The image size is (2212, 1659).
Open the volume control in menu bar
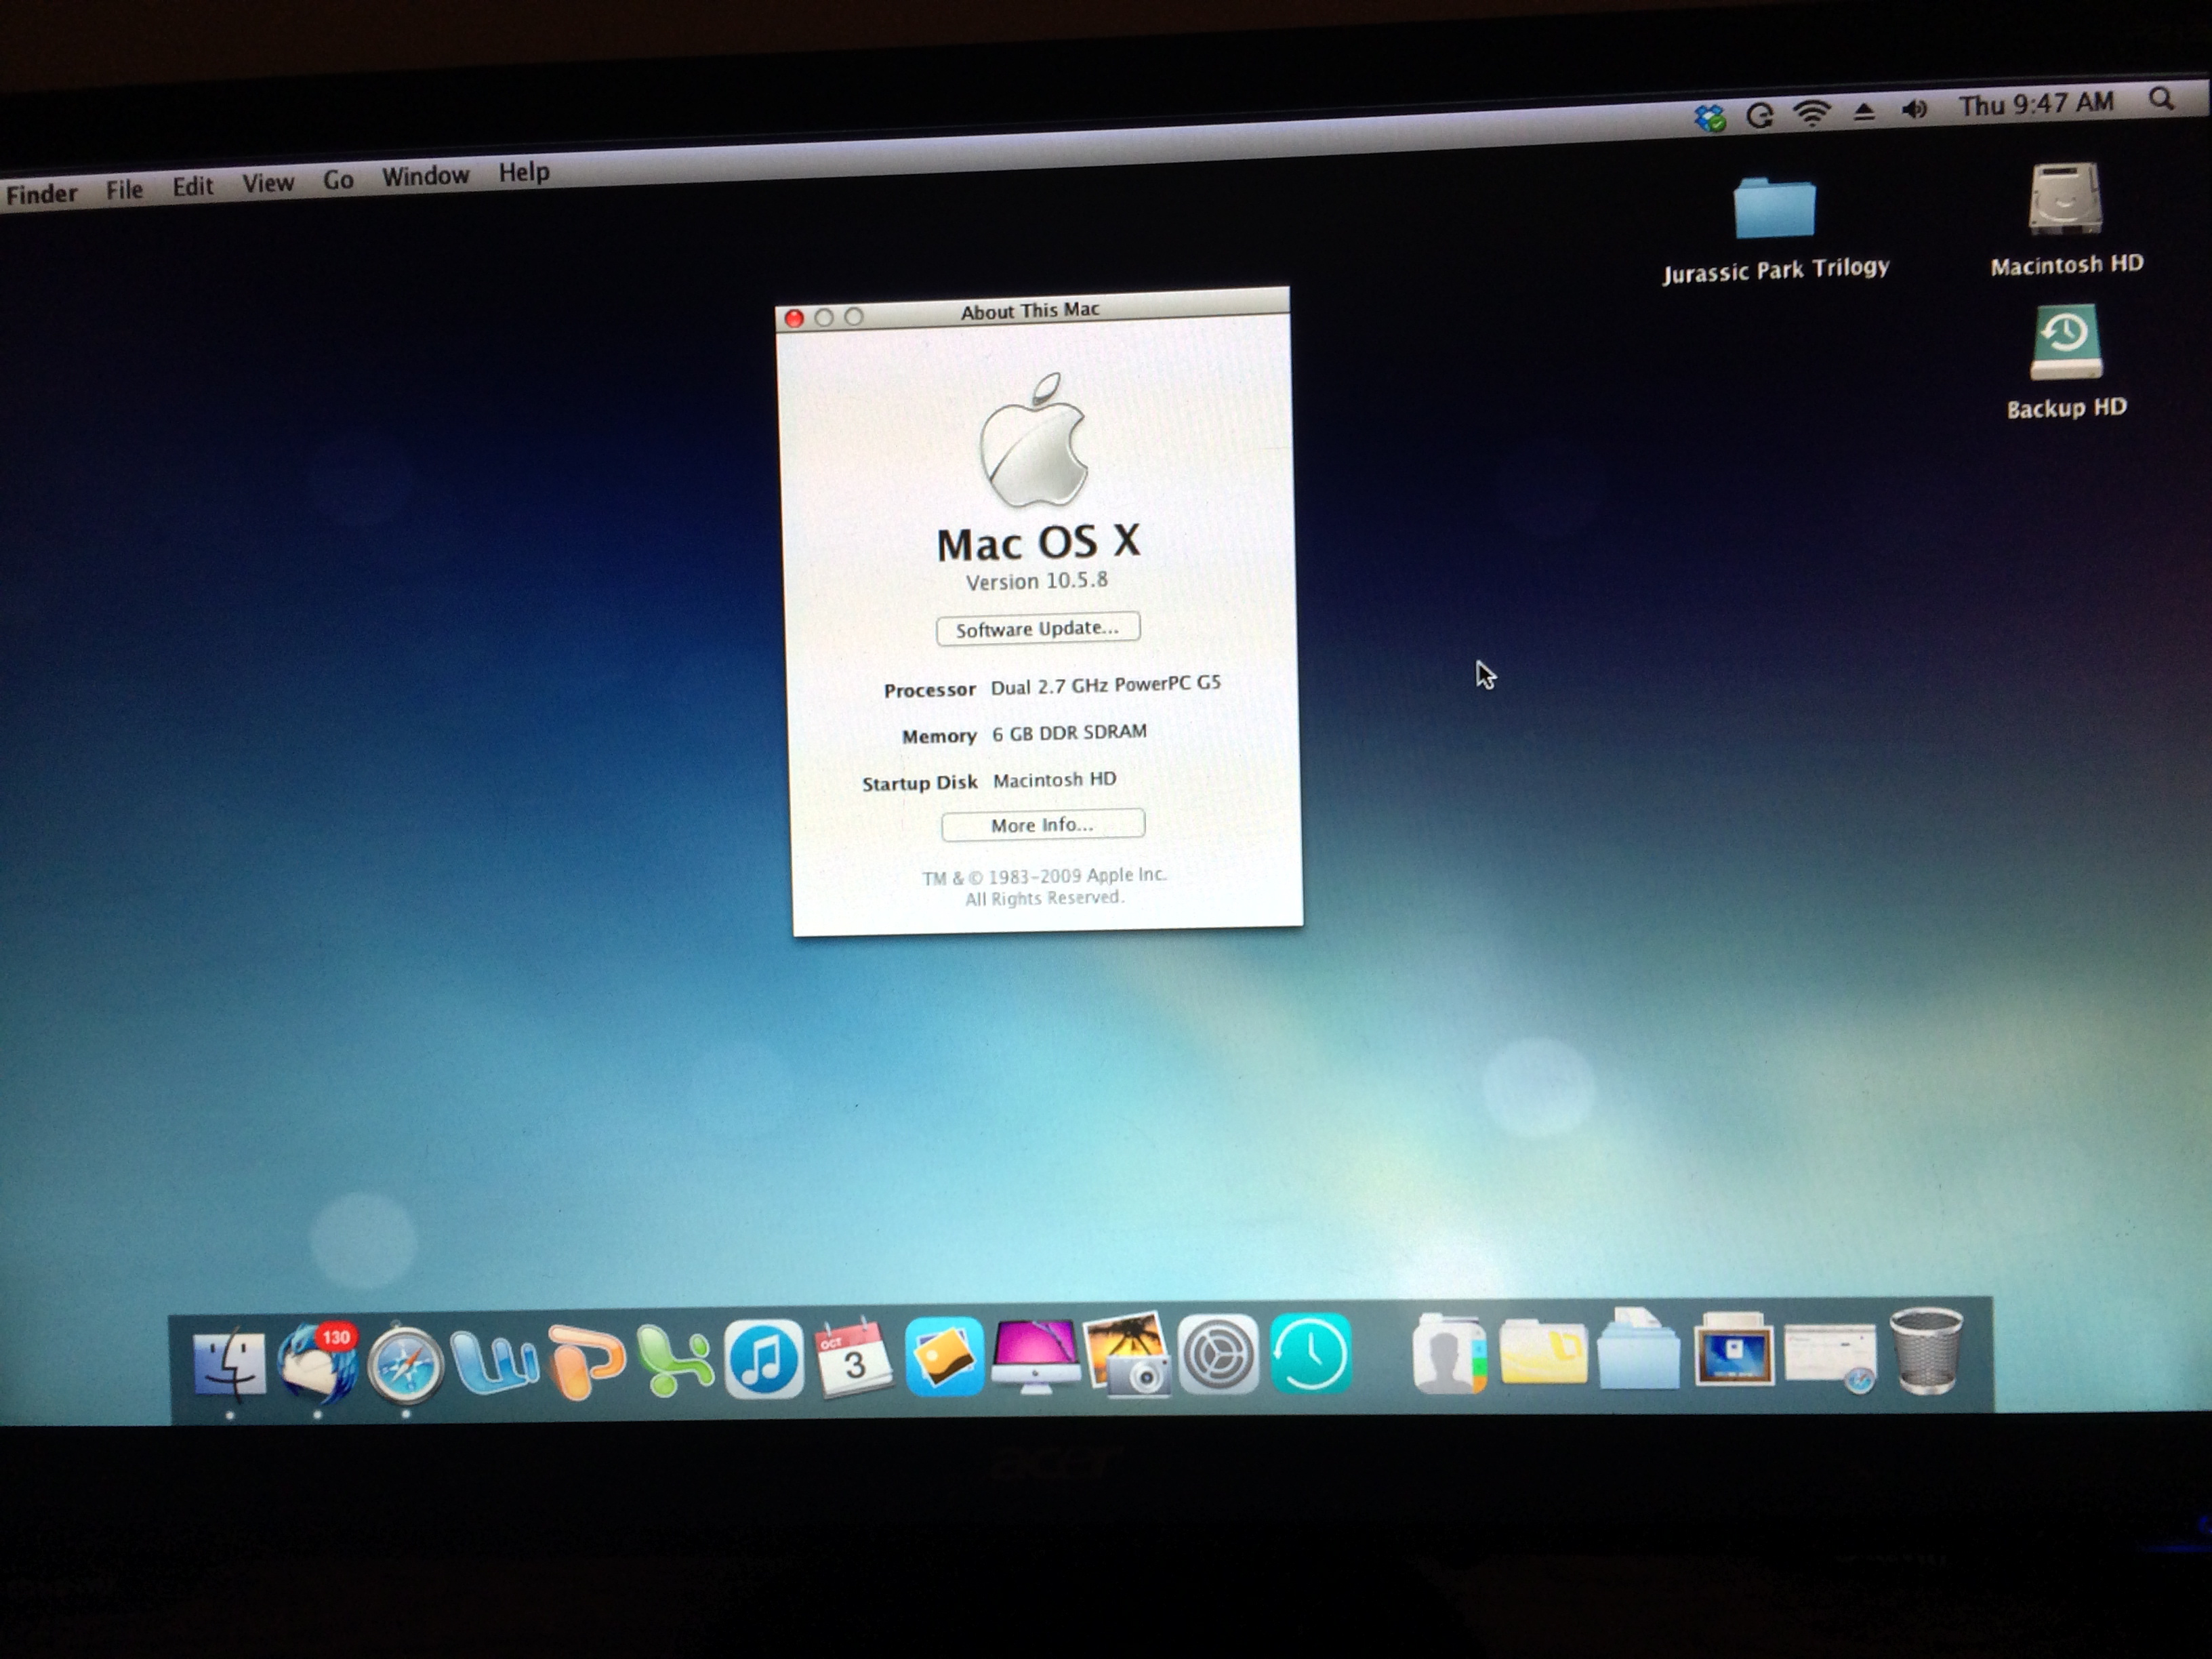[x=1914, y=109]
